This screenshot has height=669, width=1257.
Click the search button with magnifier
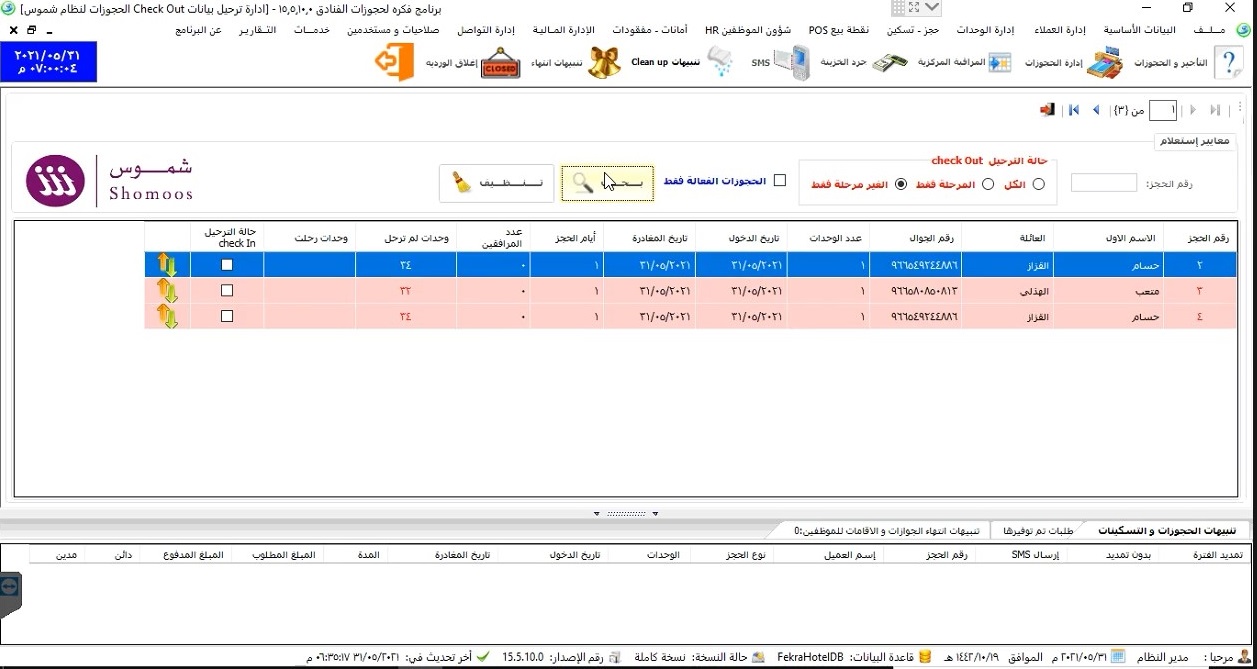tap(607, 183)
